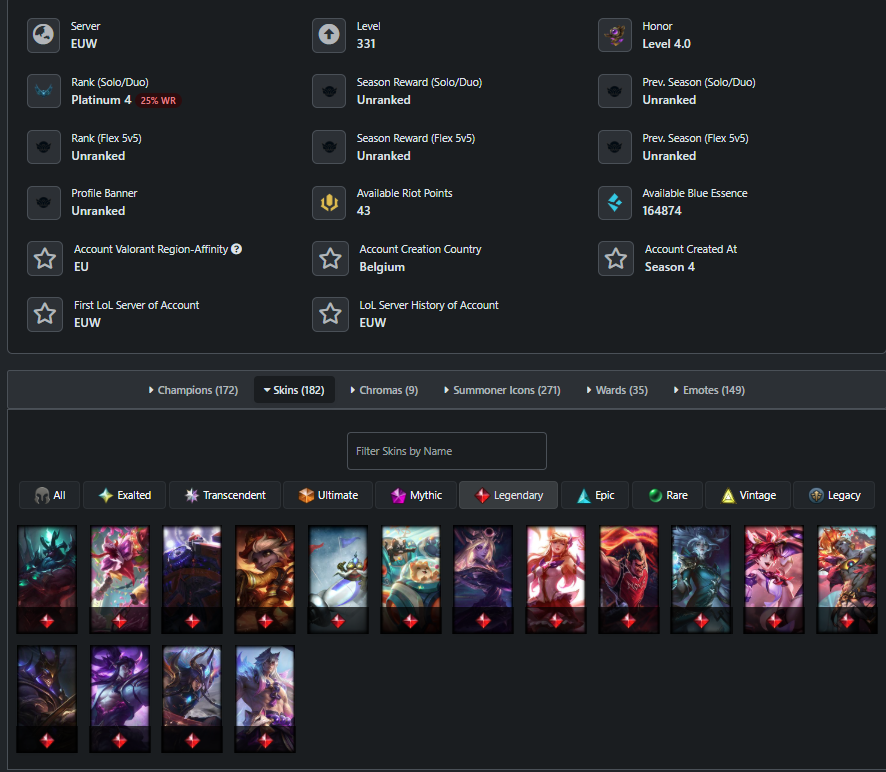Click the Valorant Region-Affinity star icon
Viewport: 886px width, 772px height.
(45, 258)
